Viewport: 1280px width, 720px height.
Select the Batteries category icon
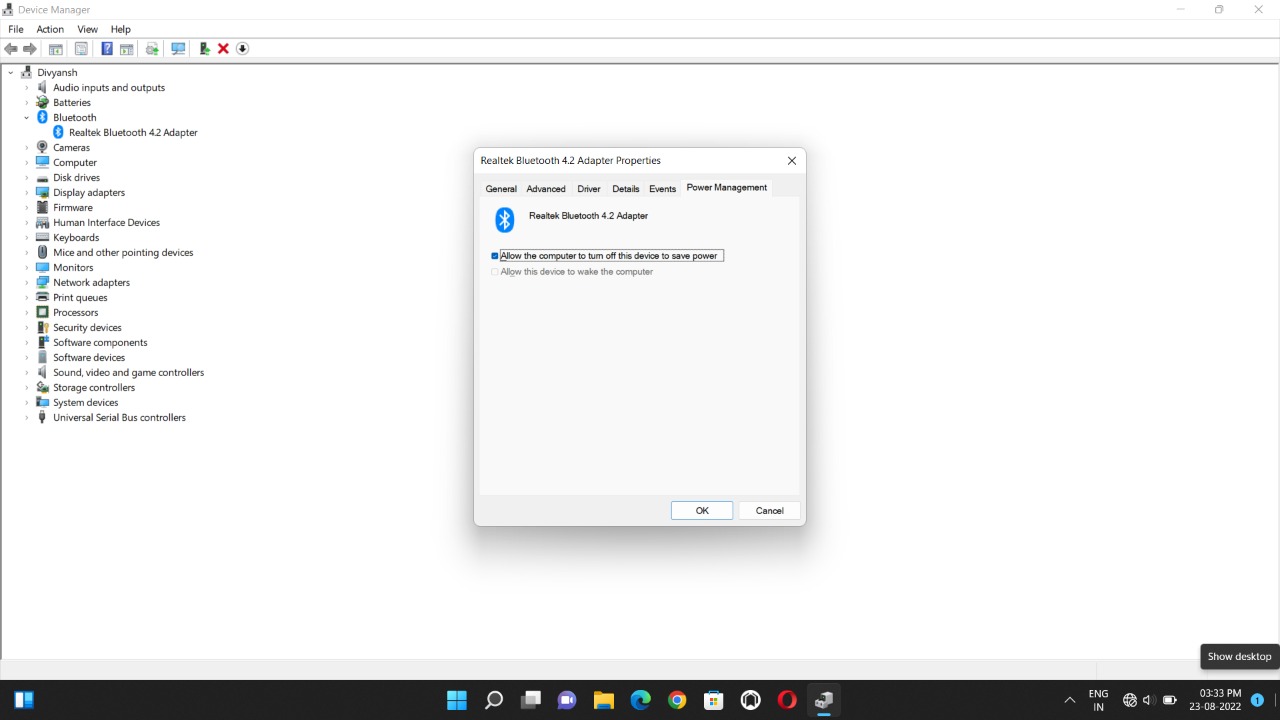click(42, 102)
